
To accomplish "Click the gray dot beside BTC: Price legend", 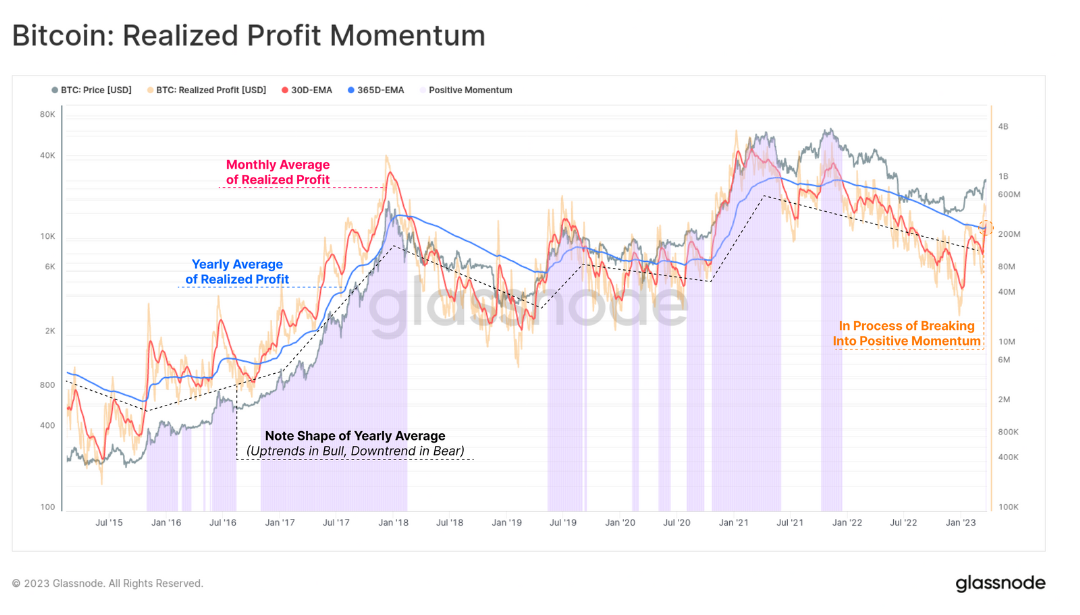I will pos(54,90).
